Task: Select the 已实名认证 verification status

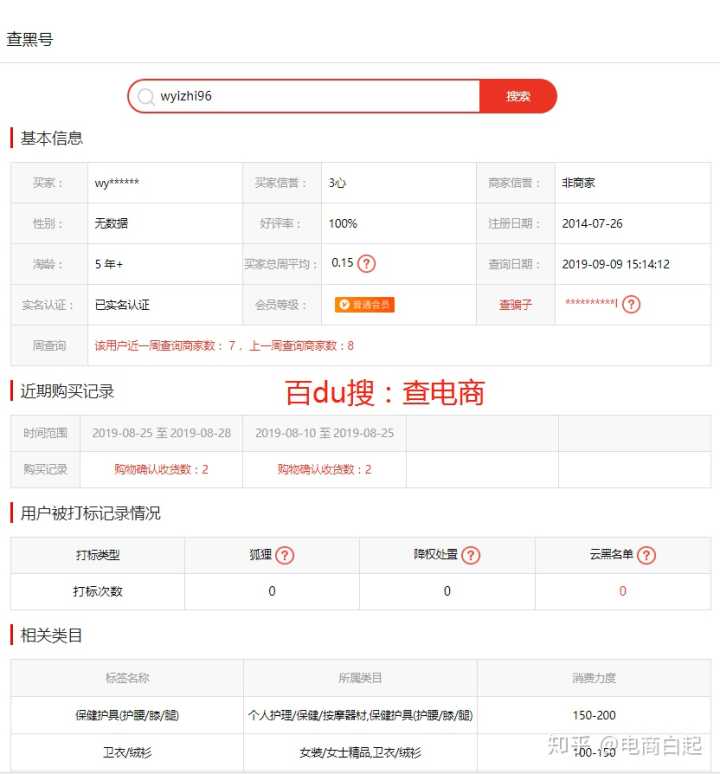Action: point(122,305)
